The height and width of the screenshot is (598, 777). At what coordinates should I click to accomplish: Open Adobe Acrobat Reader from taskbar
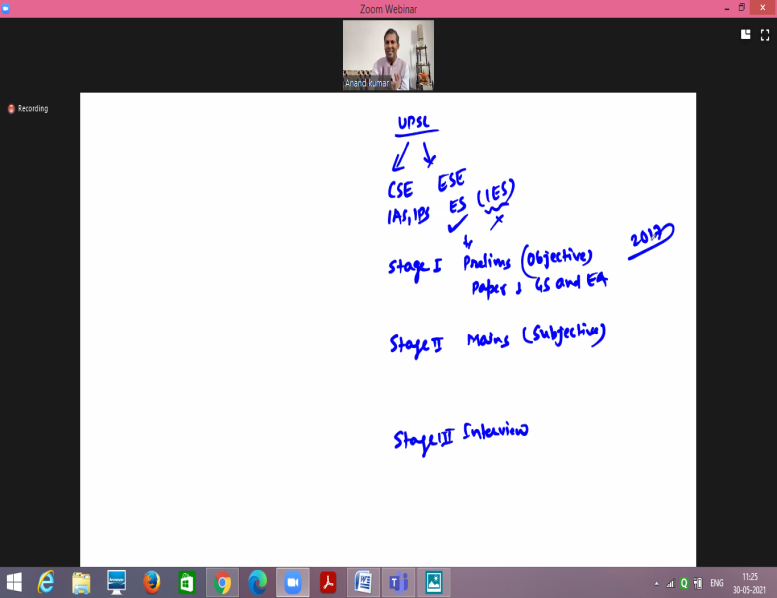click(328, 582)
